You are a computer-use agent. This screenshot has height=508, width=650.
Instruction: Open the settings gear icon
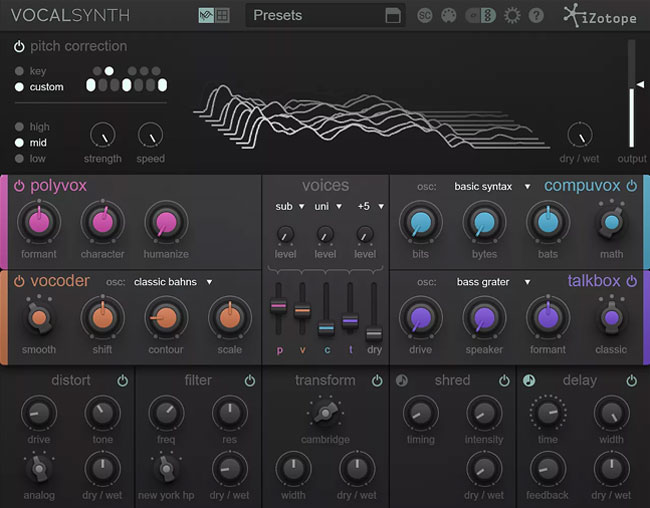click(512, 16)
